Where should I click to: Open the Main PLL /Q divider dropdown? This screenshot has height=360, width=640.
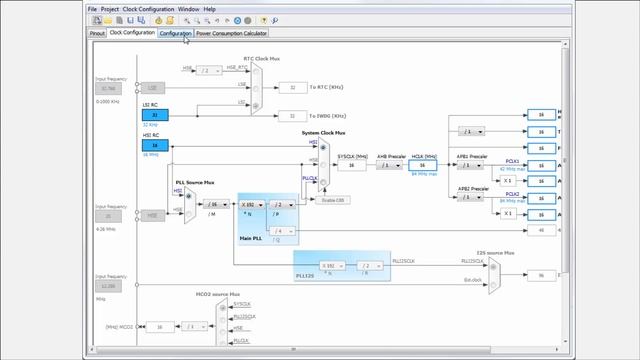coord(282,231)
